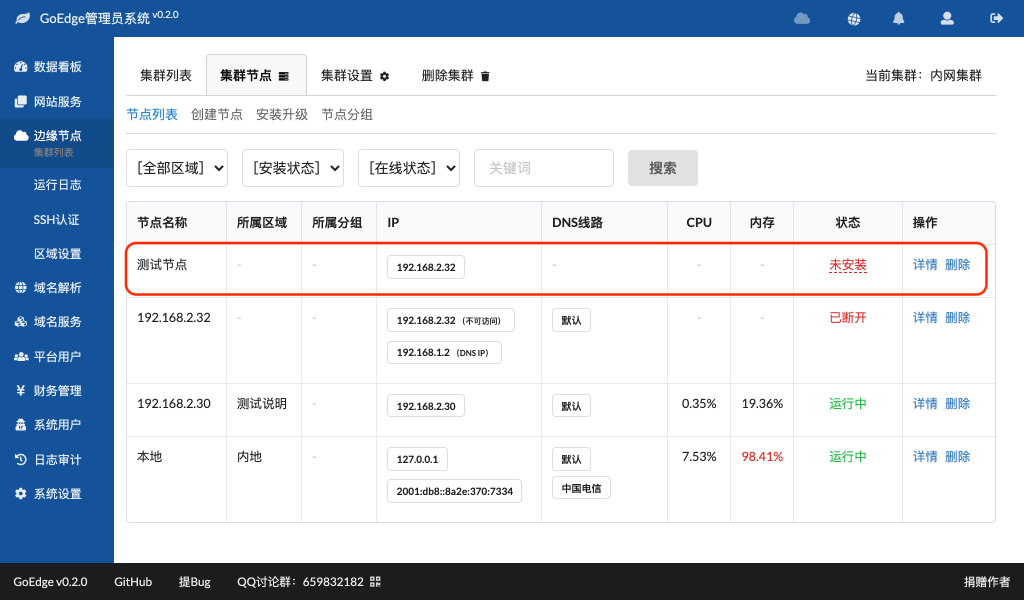Click the 提Bug footer link
This screenshot has height=600, width=1024.
pyautogui.click(x=195, y=582)
